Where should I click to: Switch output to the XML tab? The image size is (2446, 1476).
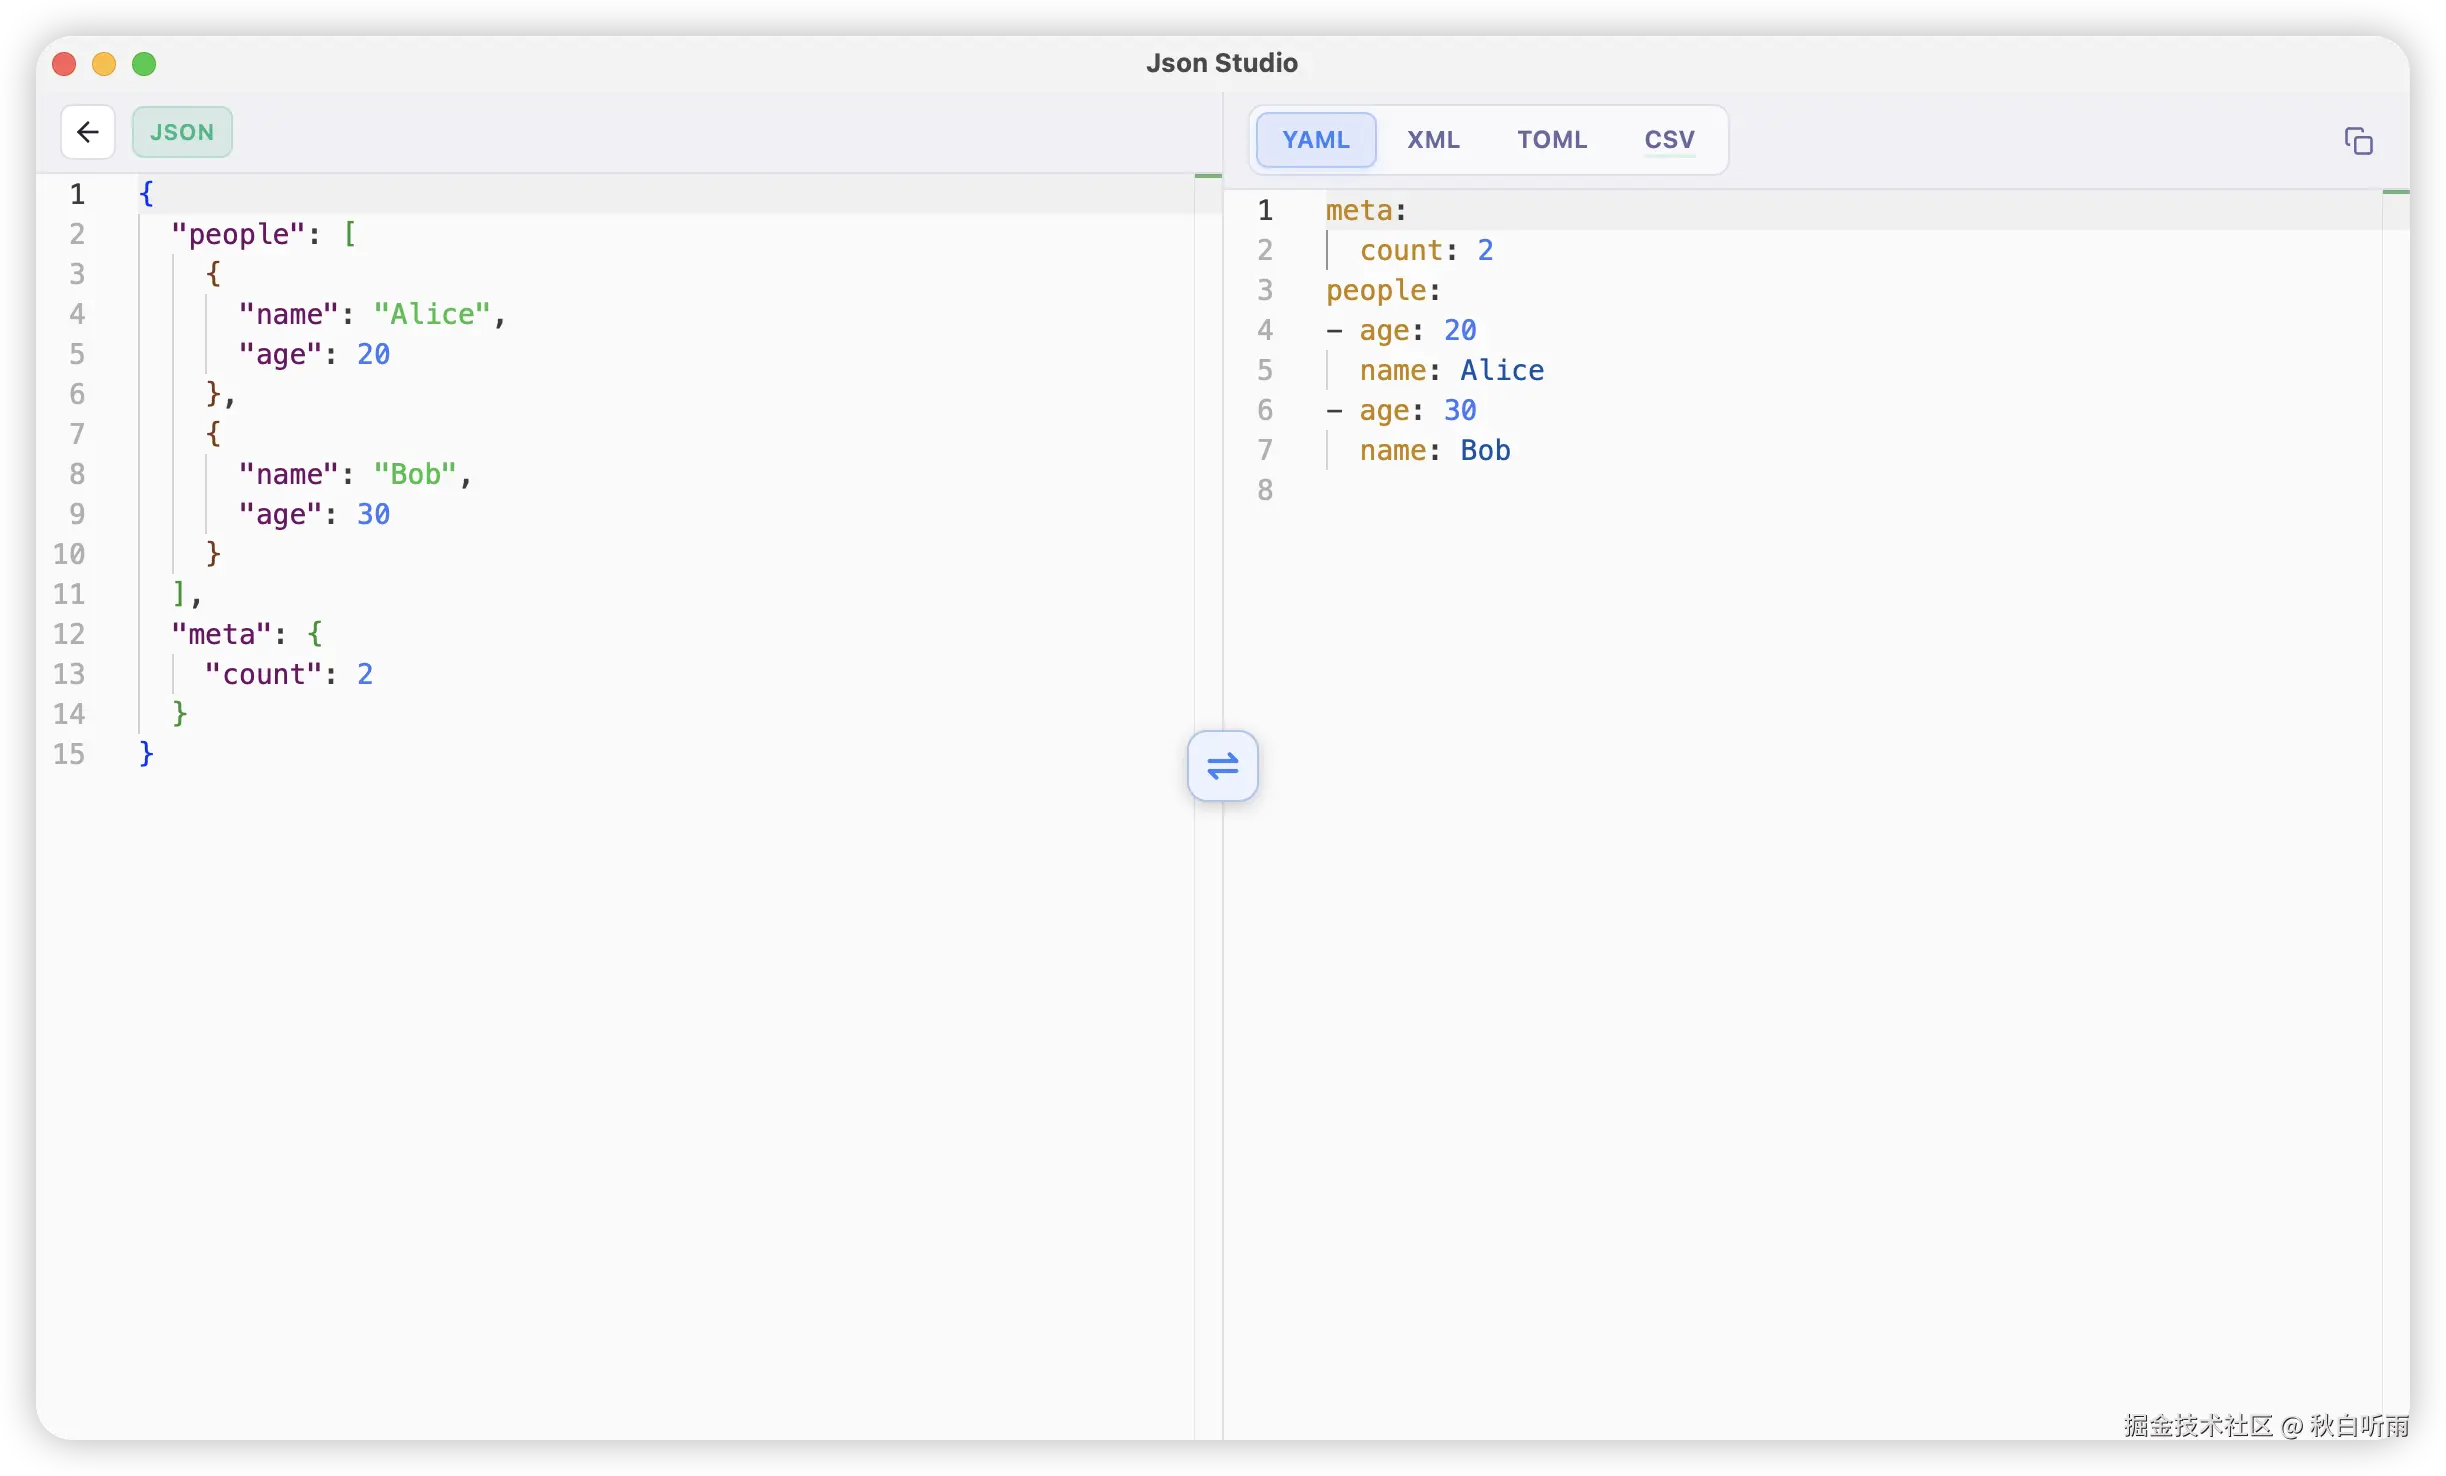tap(1433, 140)
